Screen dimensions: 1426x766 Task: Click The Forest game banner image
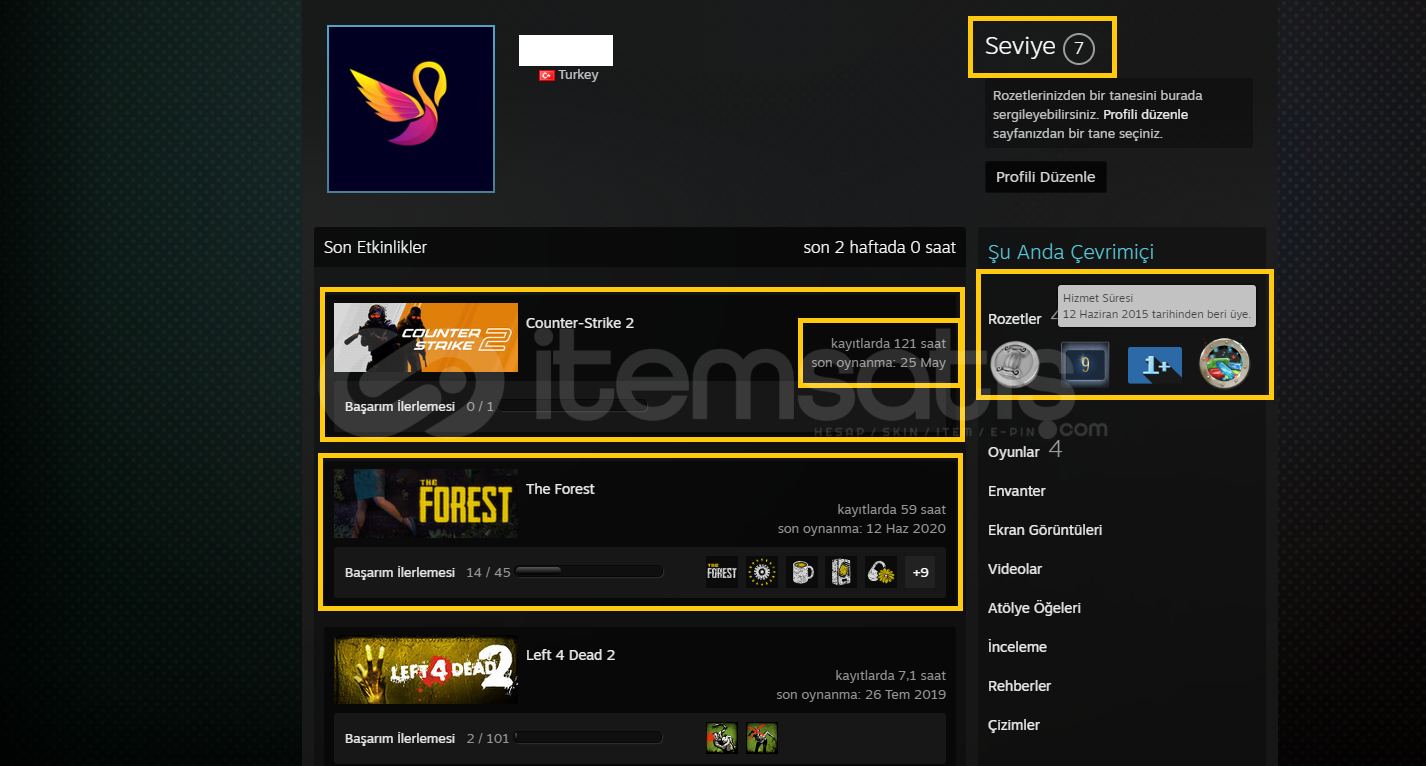tap(426, 503)
